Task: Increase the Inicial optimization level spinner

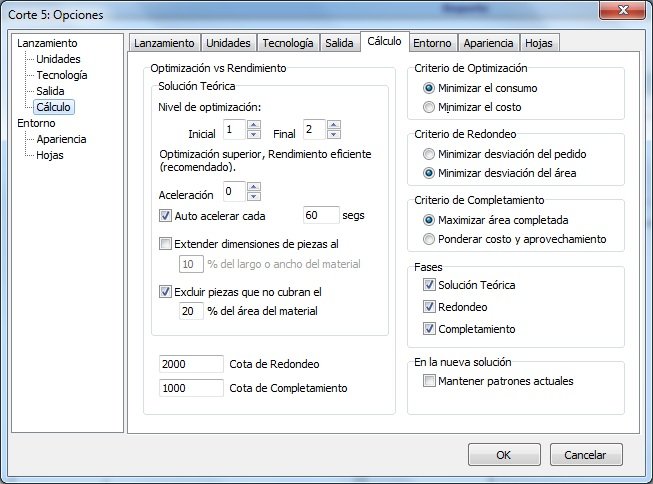Action: [x=254, y=125]
